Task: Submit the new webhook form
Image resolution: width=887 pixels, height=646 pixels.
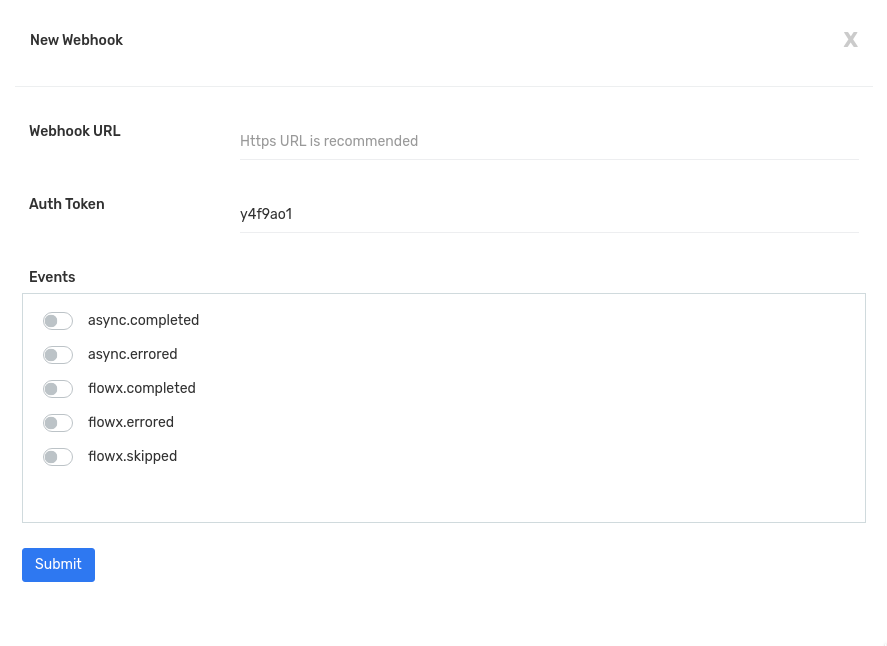Action: (x=58, y=565)
